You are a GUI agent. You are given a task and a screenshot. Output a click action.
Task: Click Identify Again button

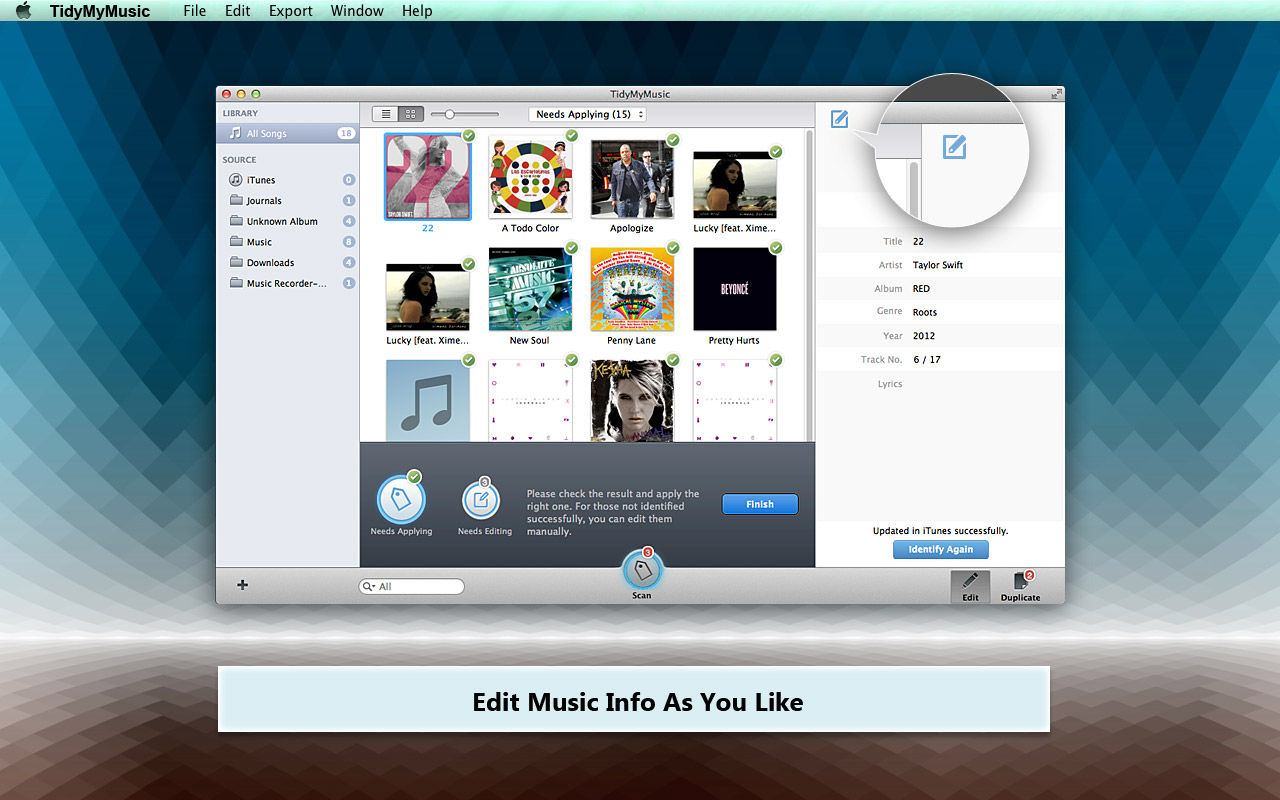coord(940,550)
